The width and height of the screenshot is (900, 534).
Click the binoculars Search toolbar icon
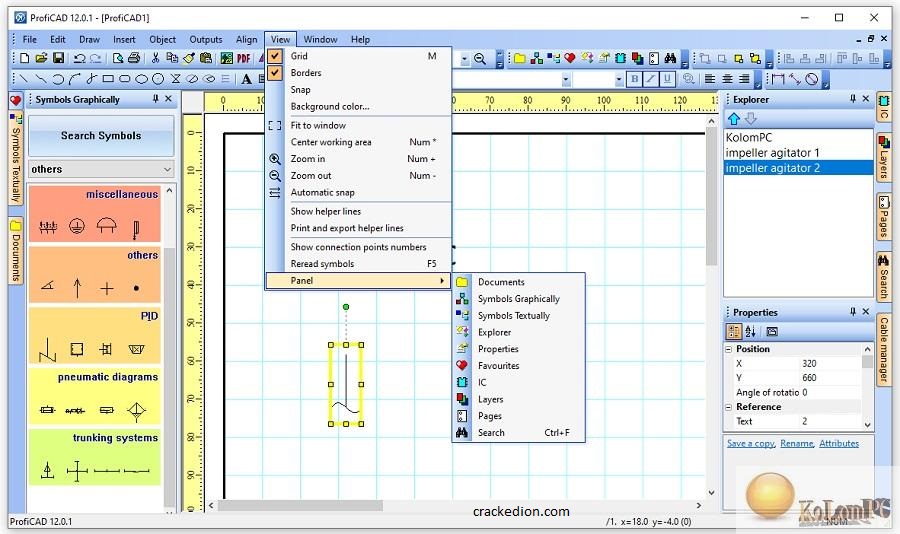click(670, 58)
